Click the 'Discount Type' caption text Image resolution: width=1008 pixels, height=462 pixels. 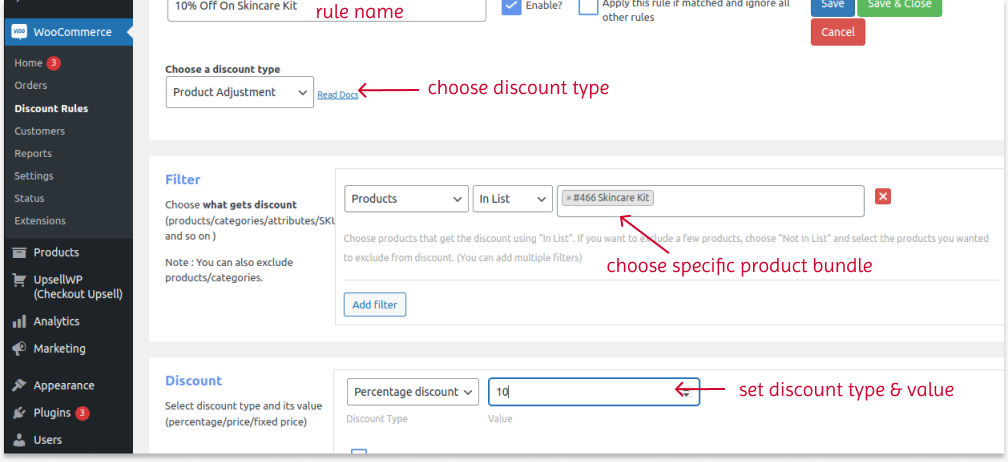click(x=377, y=419)
